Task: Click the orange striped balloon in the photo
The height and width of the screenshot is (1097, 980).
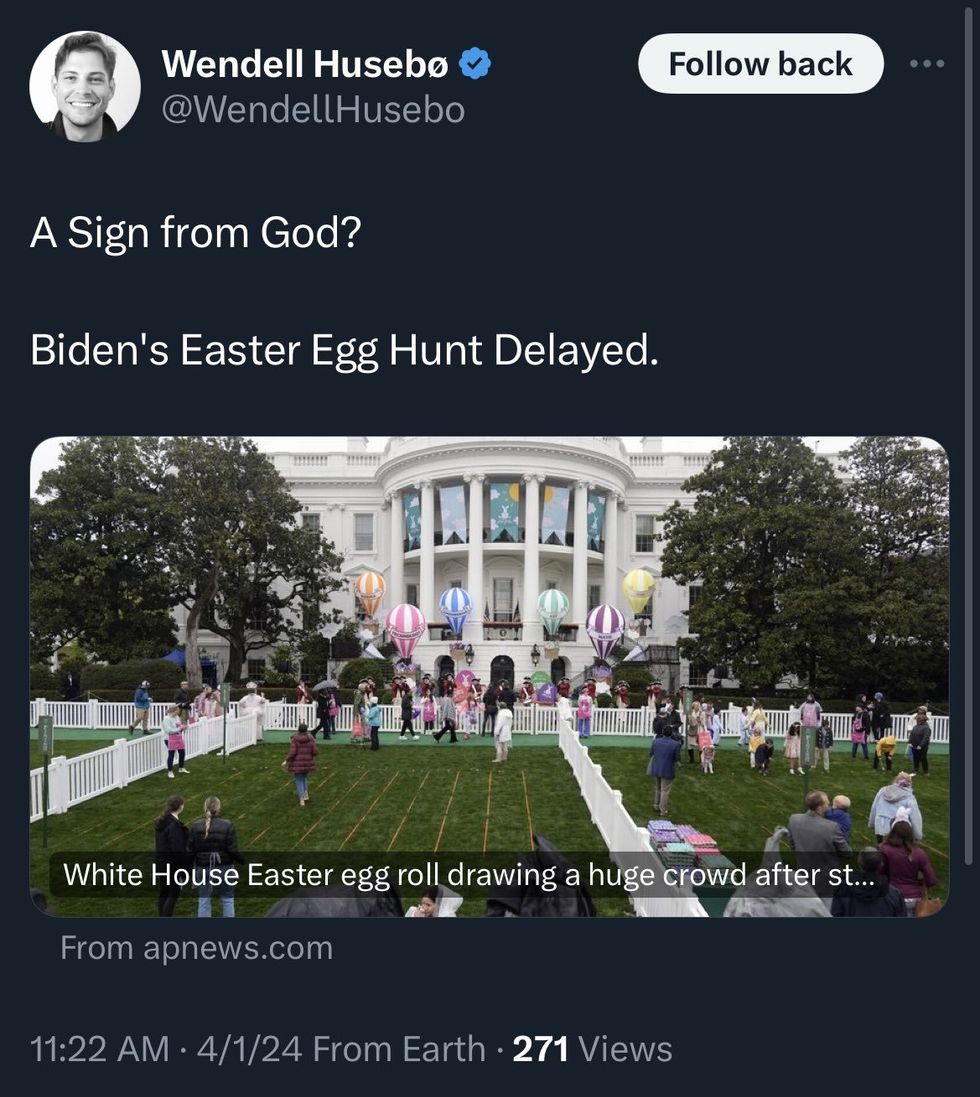Action: click(x=370, y=590)
